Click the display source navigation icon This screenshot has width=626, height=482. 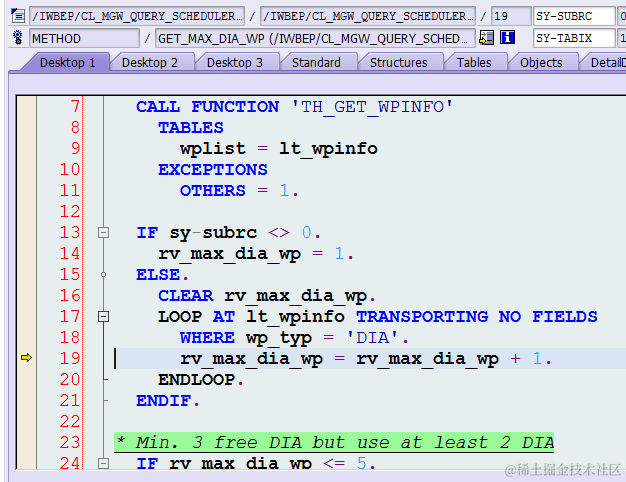point(487,38)
